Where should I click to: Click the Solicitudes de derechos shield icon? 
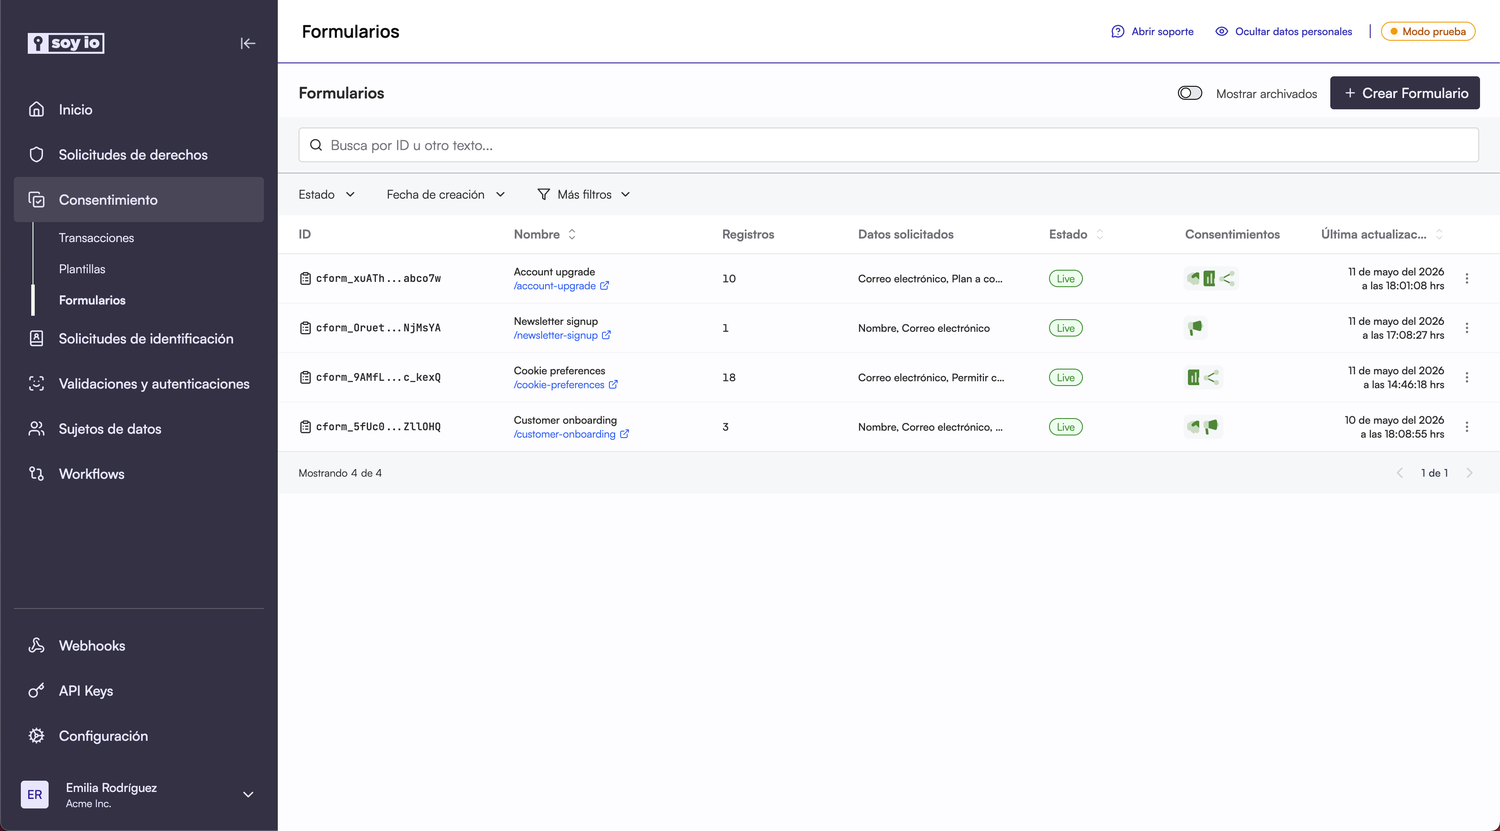pyautogui.click(x=37, y=154)
